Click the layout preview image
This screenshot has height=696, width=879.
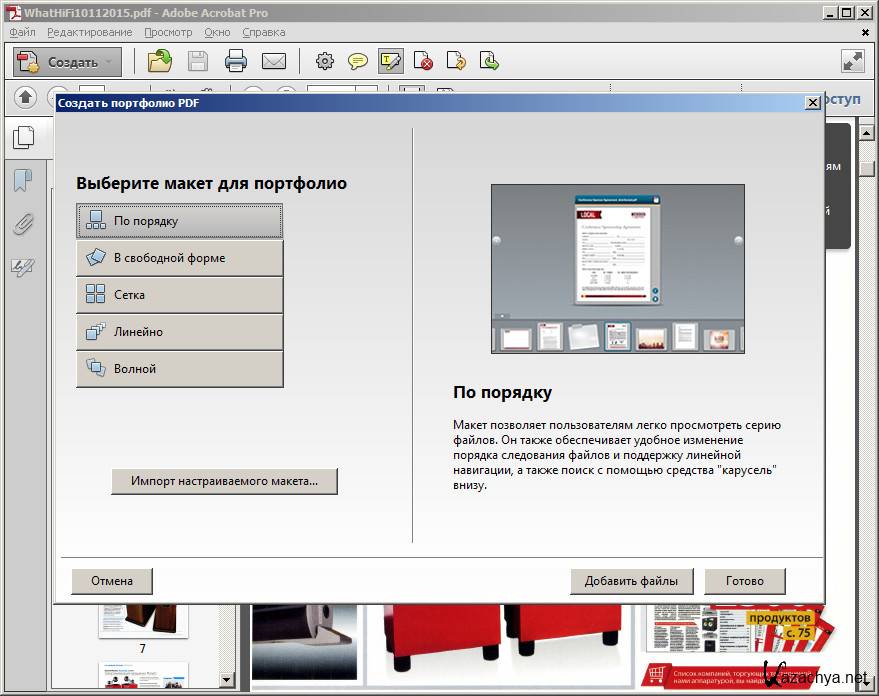617,268
